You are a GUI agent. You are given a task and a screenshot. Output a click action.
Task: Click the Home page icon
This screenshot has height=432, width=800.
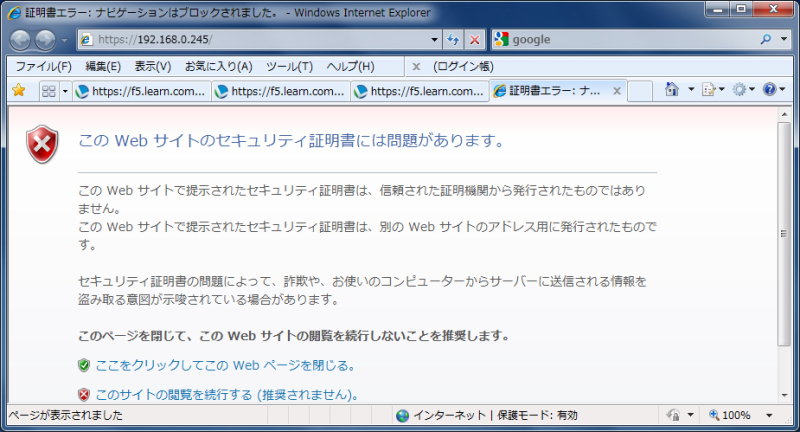673,90
